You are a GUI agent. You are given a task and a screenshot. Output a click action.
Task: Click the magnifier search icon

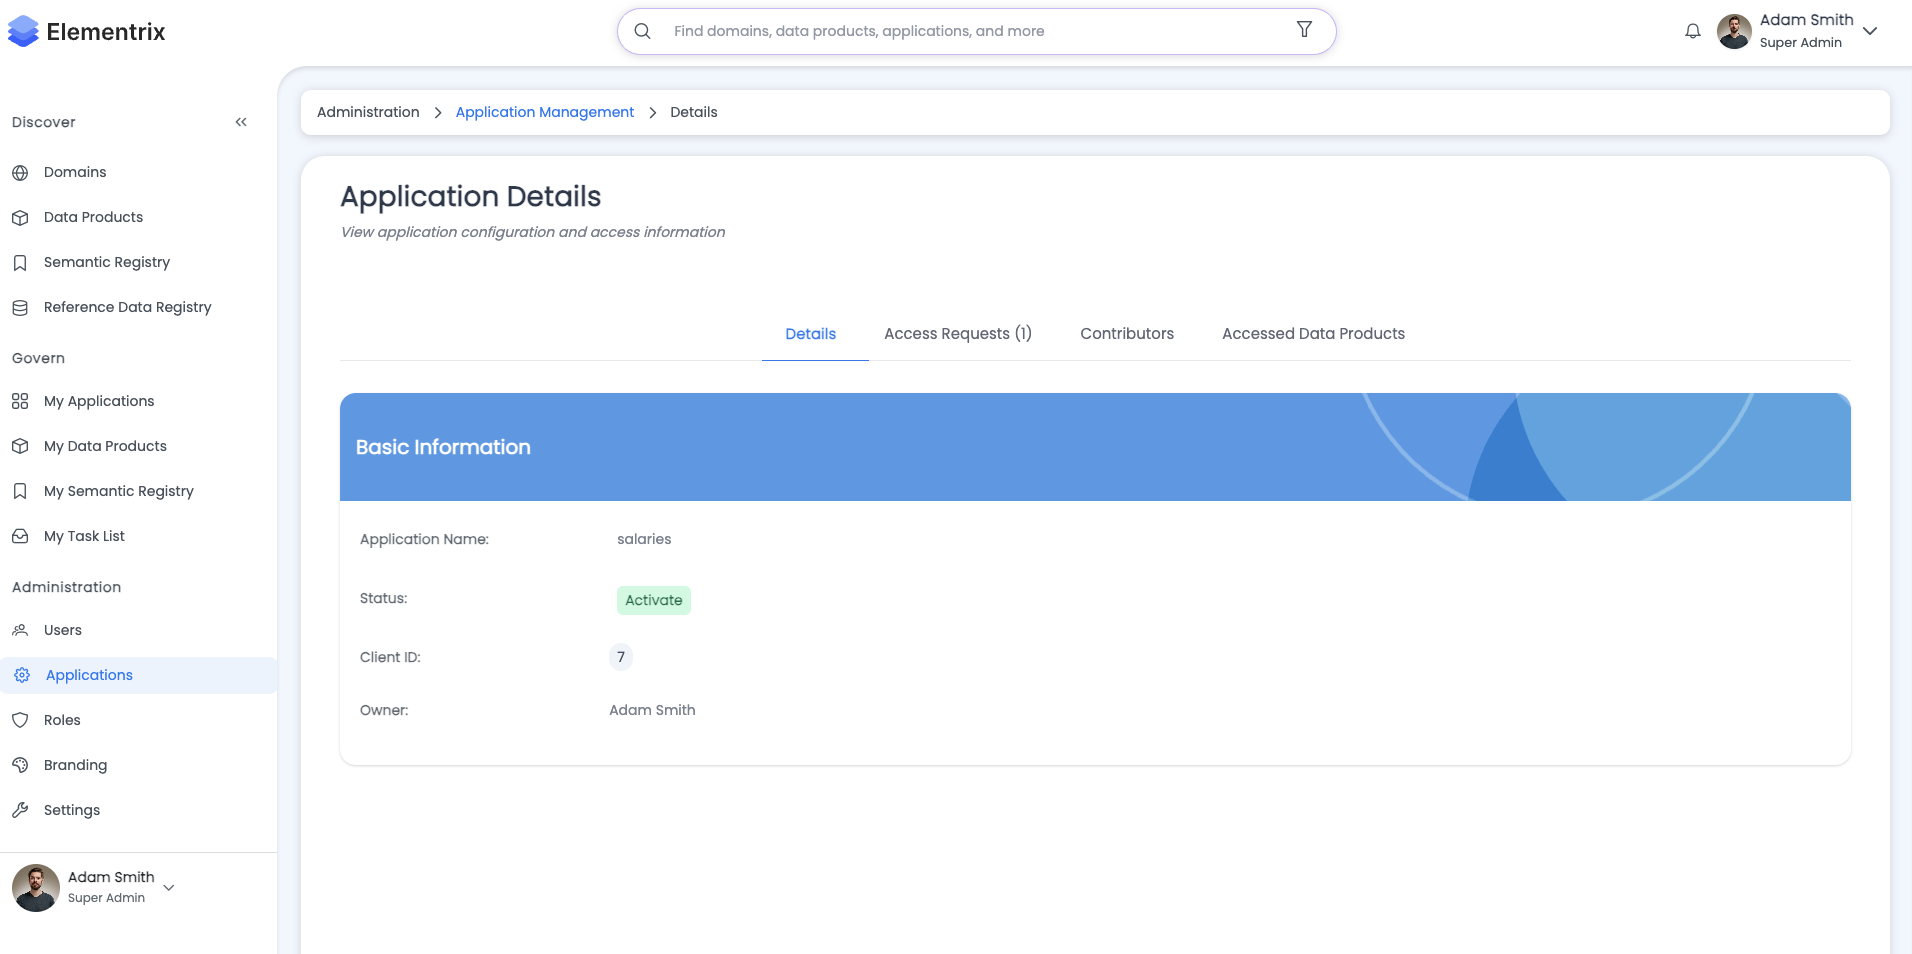coord(643,31)
